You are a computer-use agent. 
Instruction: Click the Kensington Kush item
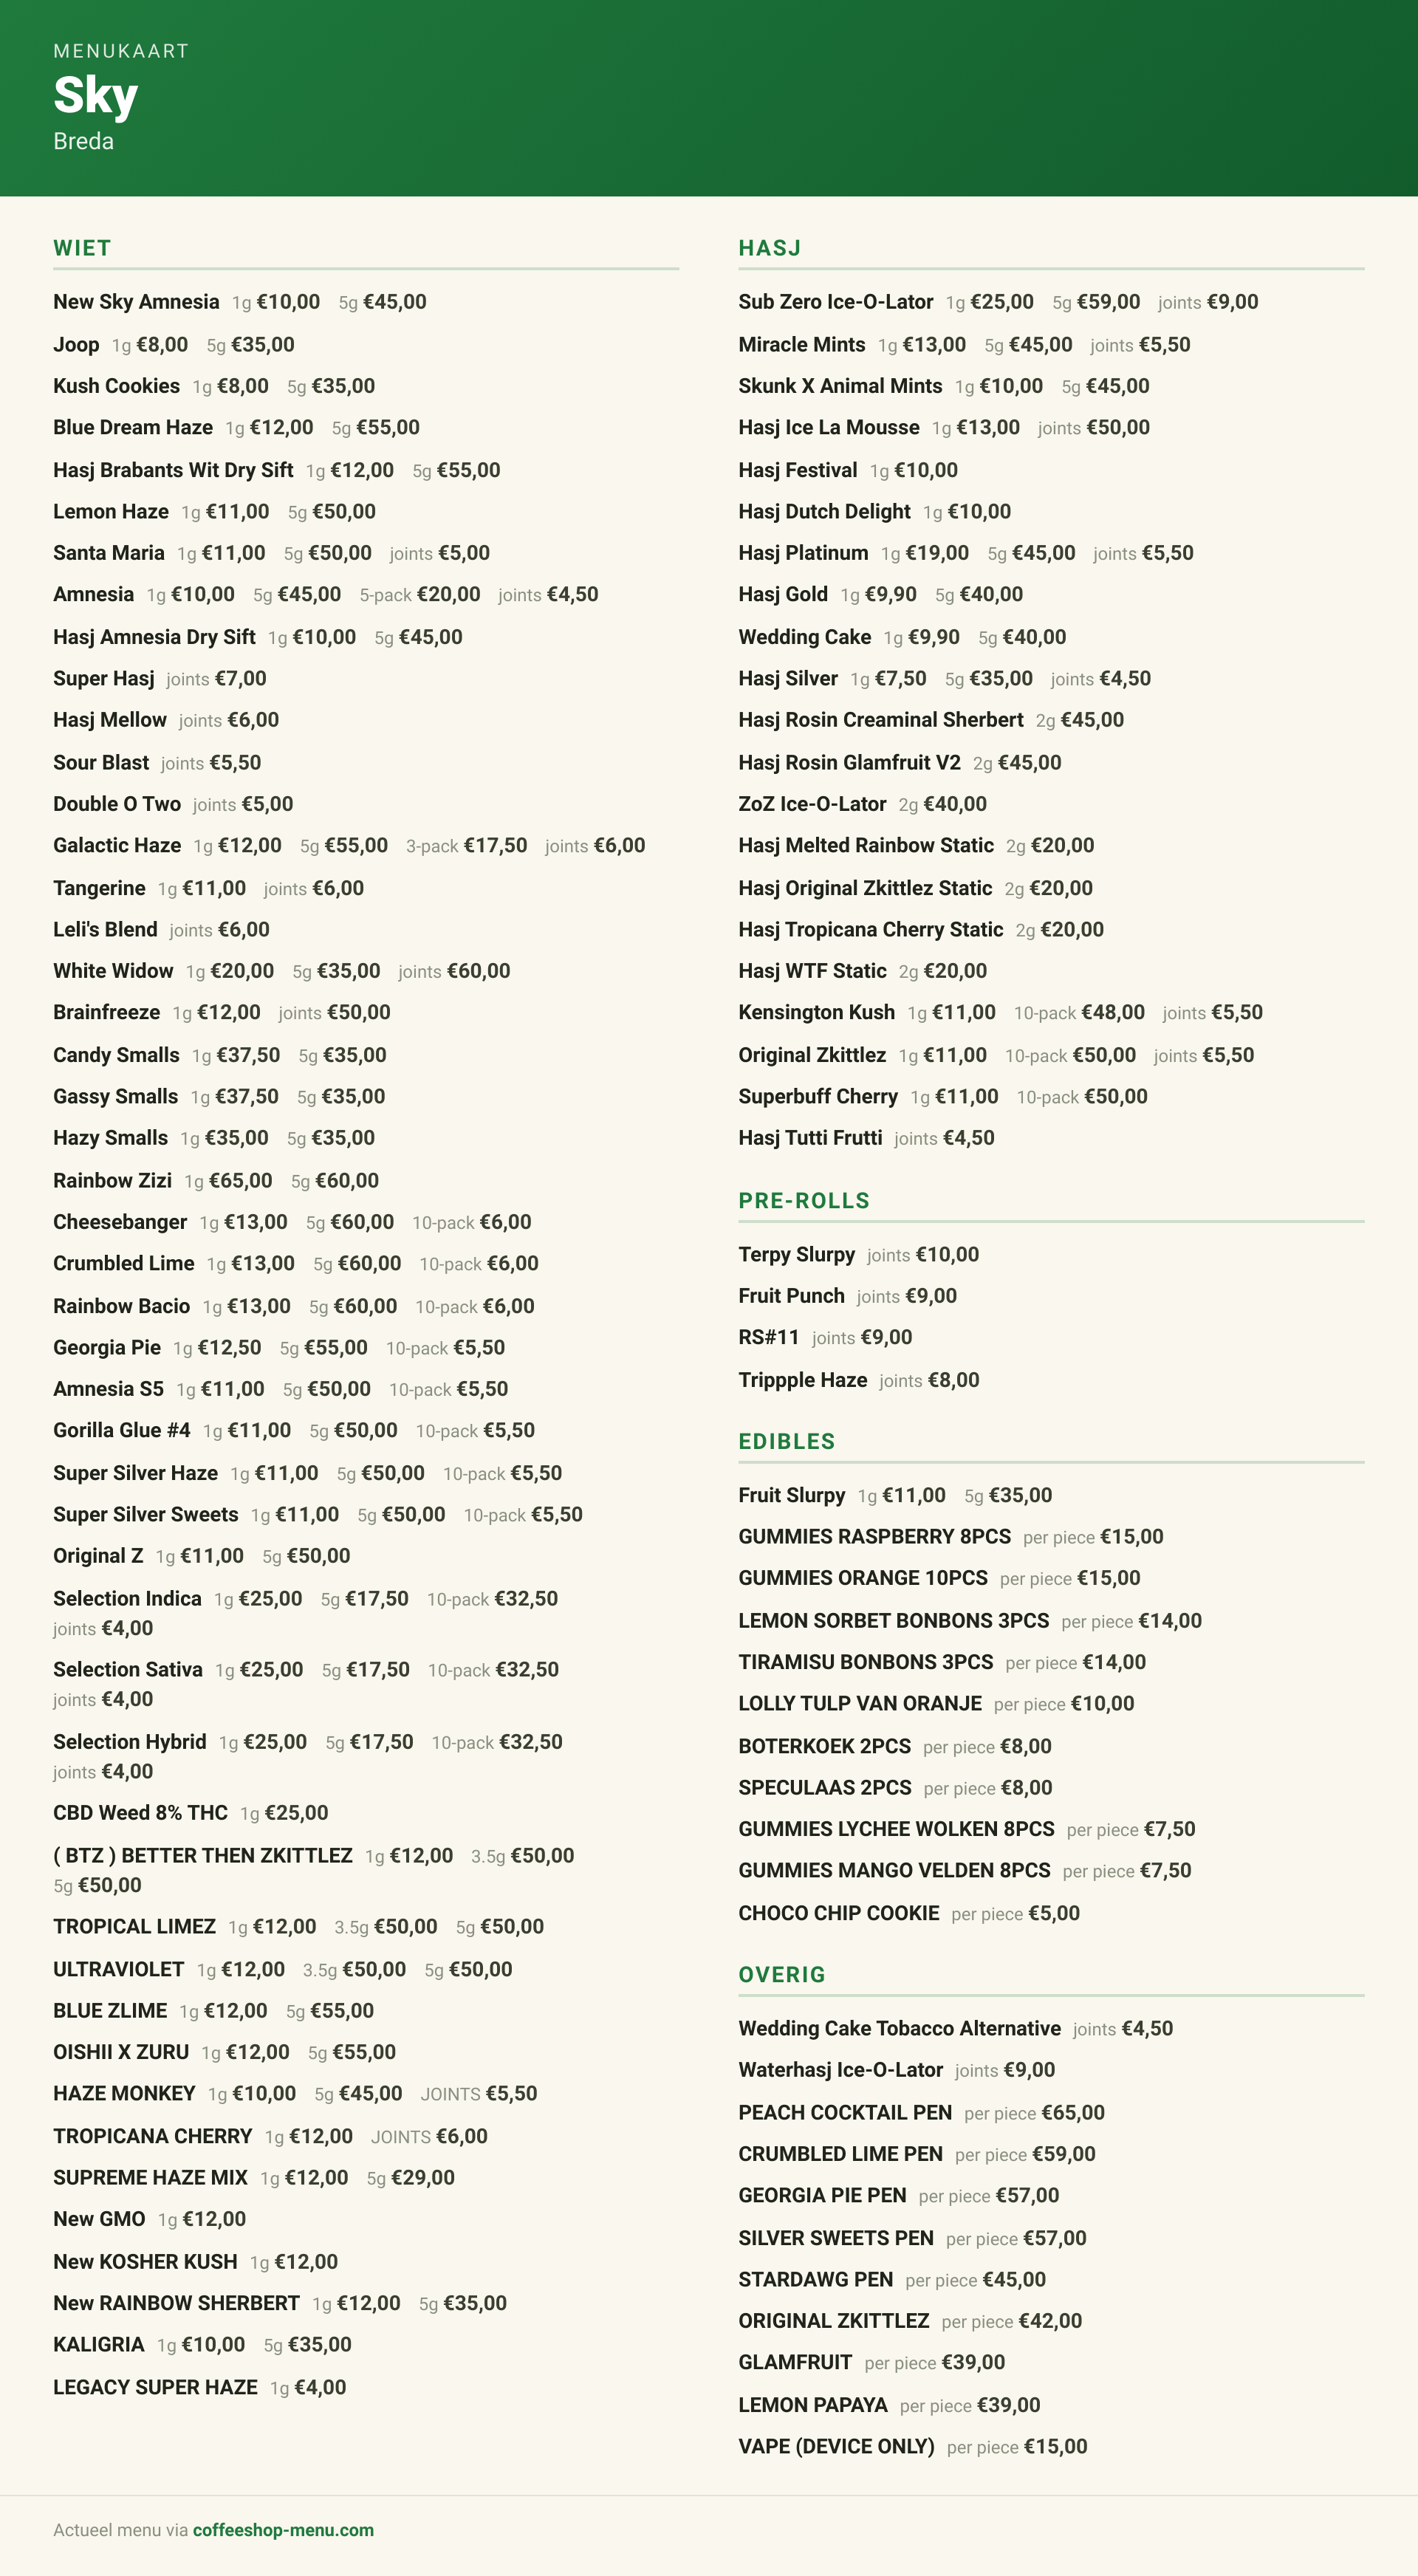click(816, 1013)
